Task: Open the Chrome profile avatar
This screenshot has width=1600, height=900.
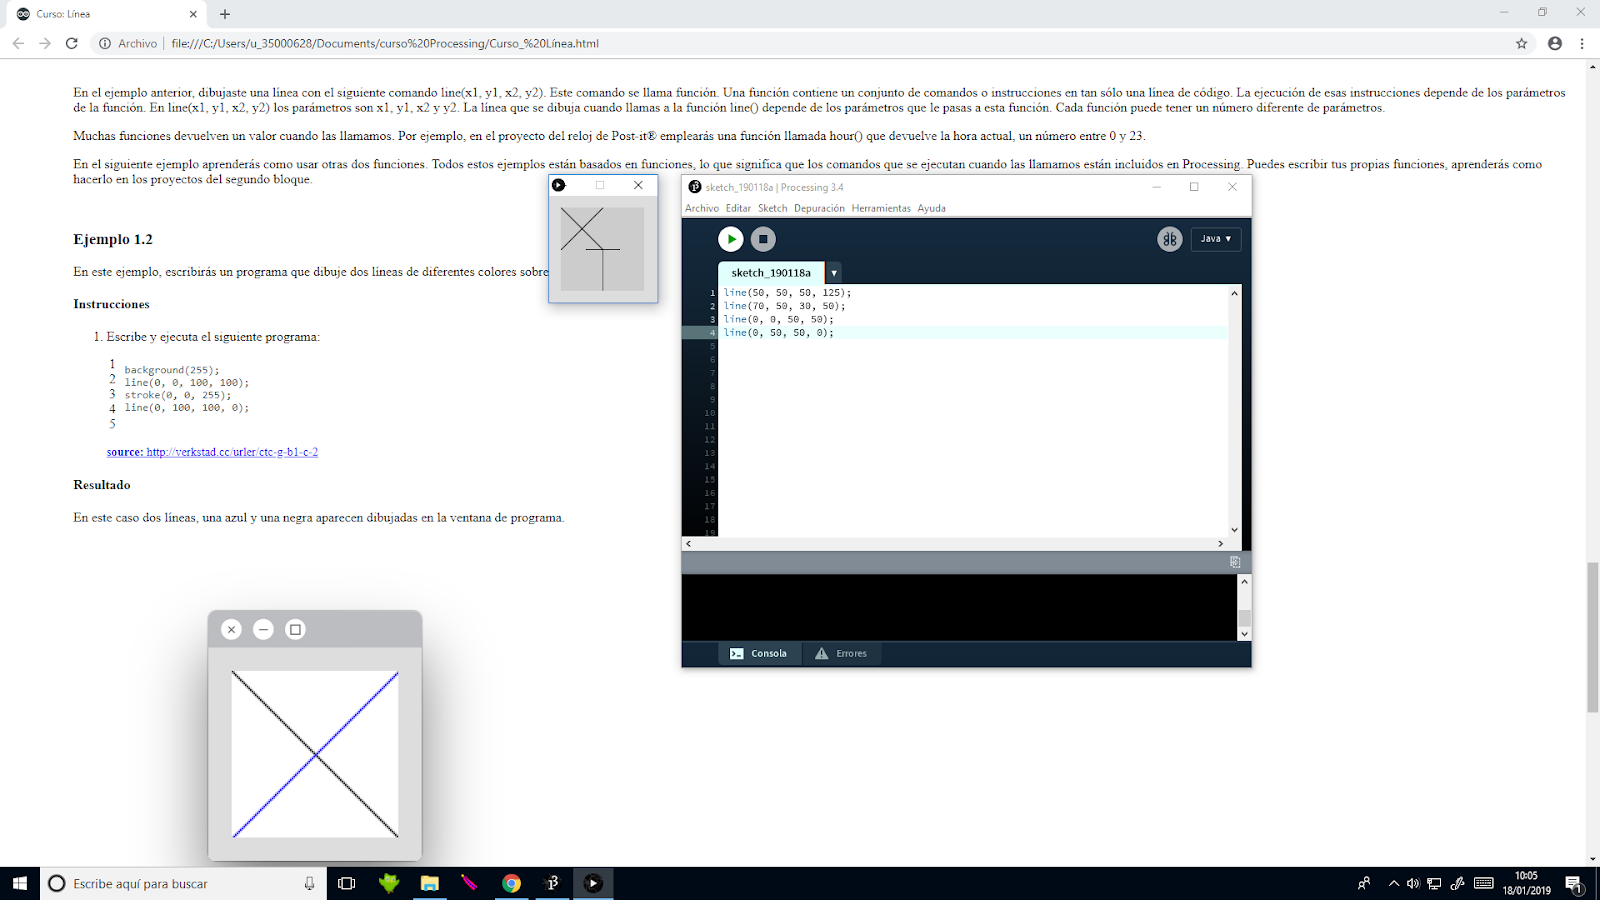Action: click(x=1553, y=43)
